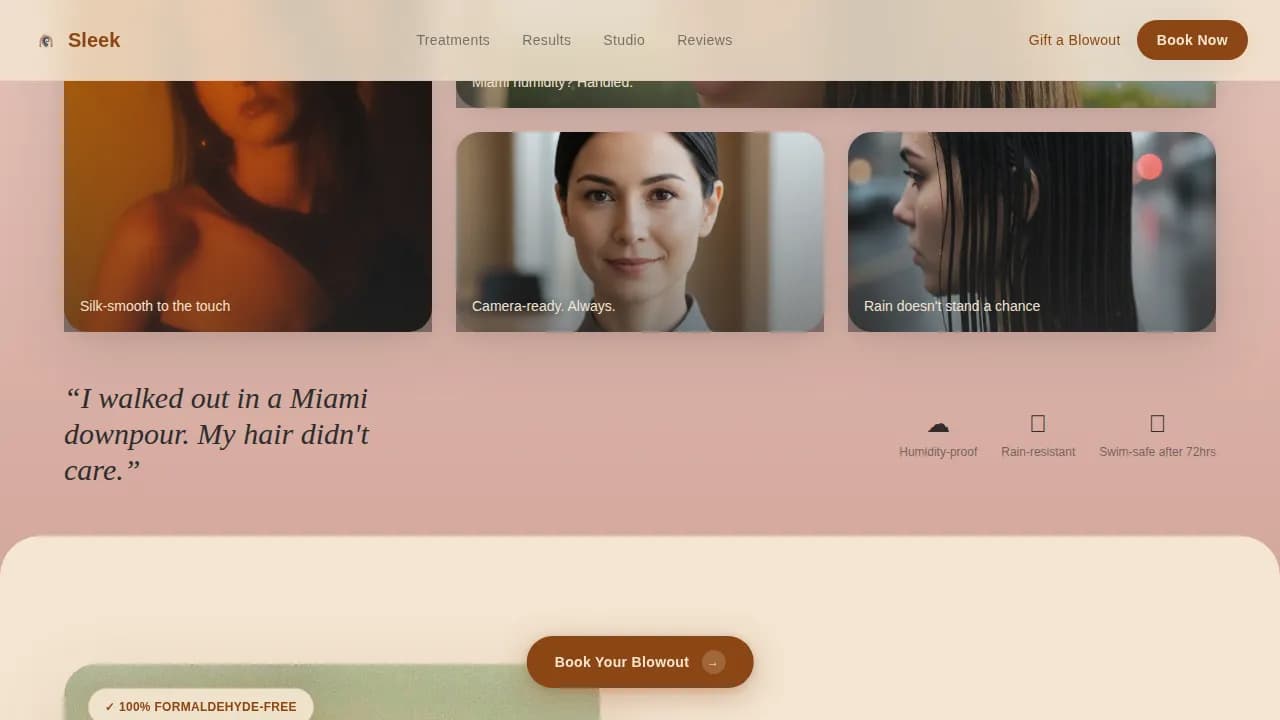Image resolution: width=1280 pixels, height=720 pixels.
Task: Open the Reviews section
Action: pyautogui.click(x=704, y=40)
